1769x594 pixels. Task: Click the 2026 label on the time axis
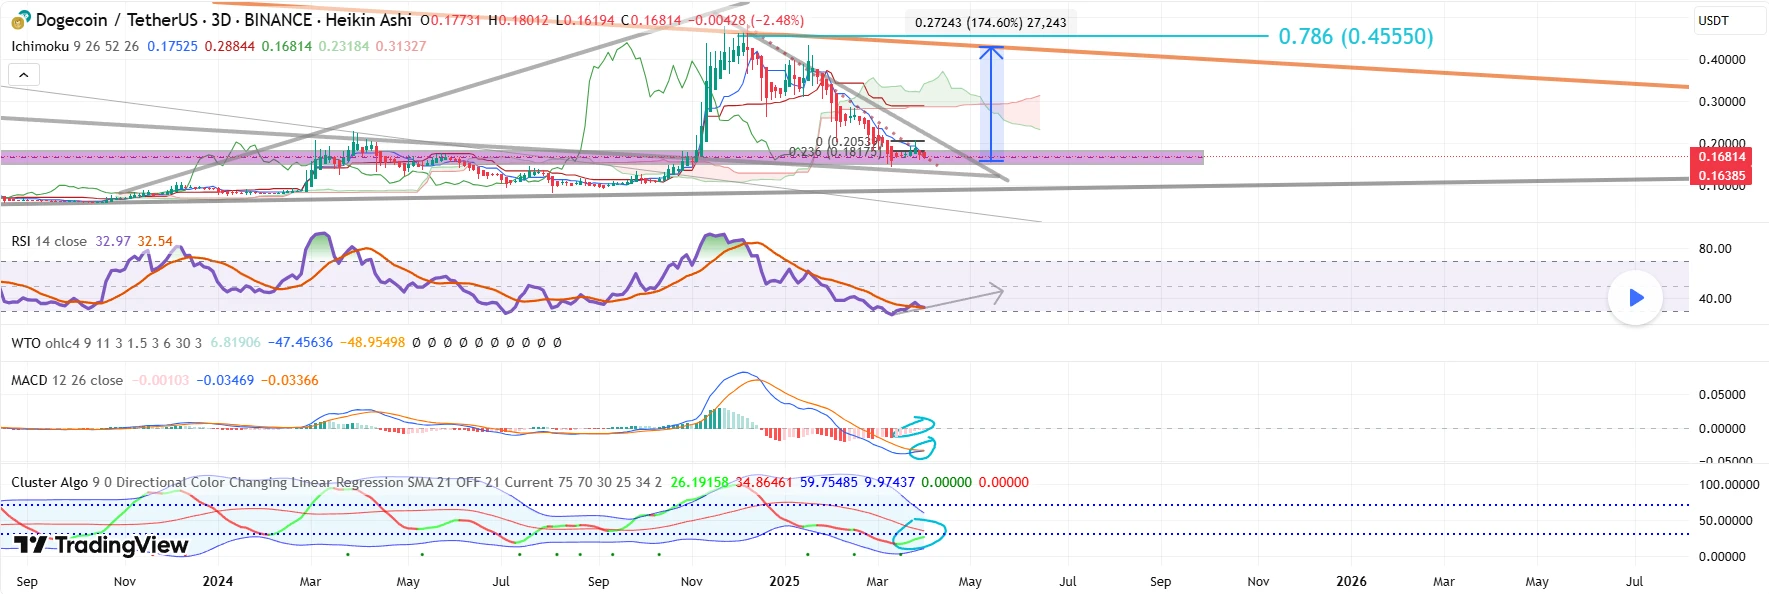[x=1351, y=581]
